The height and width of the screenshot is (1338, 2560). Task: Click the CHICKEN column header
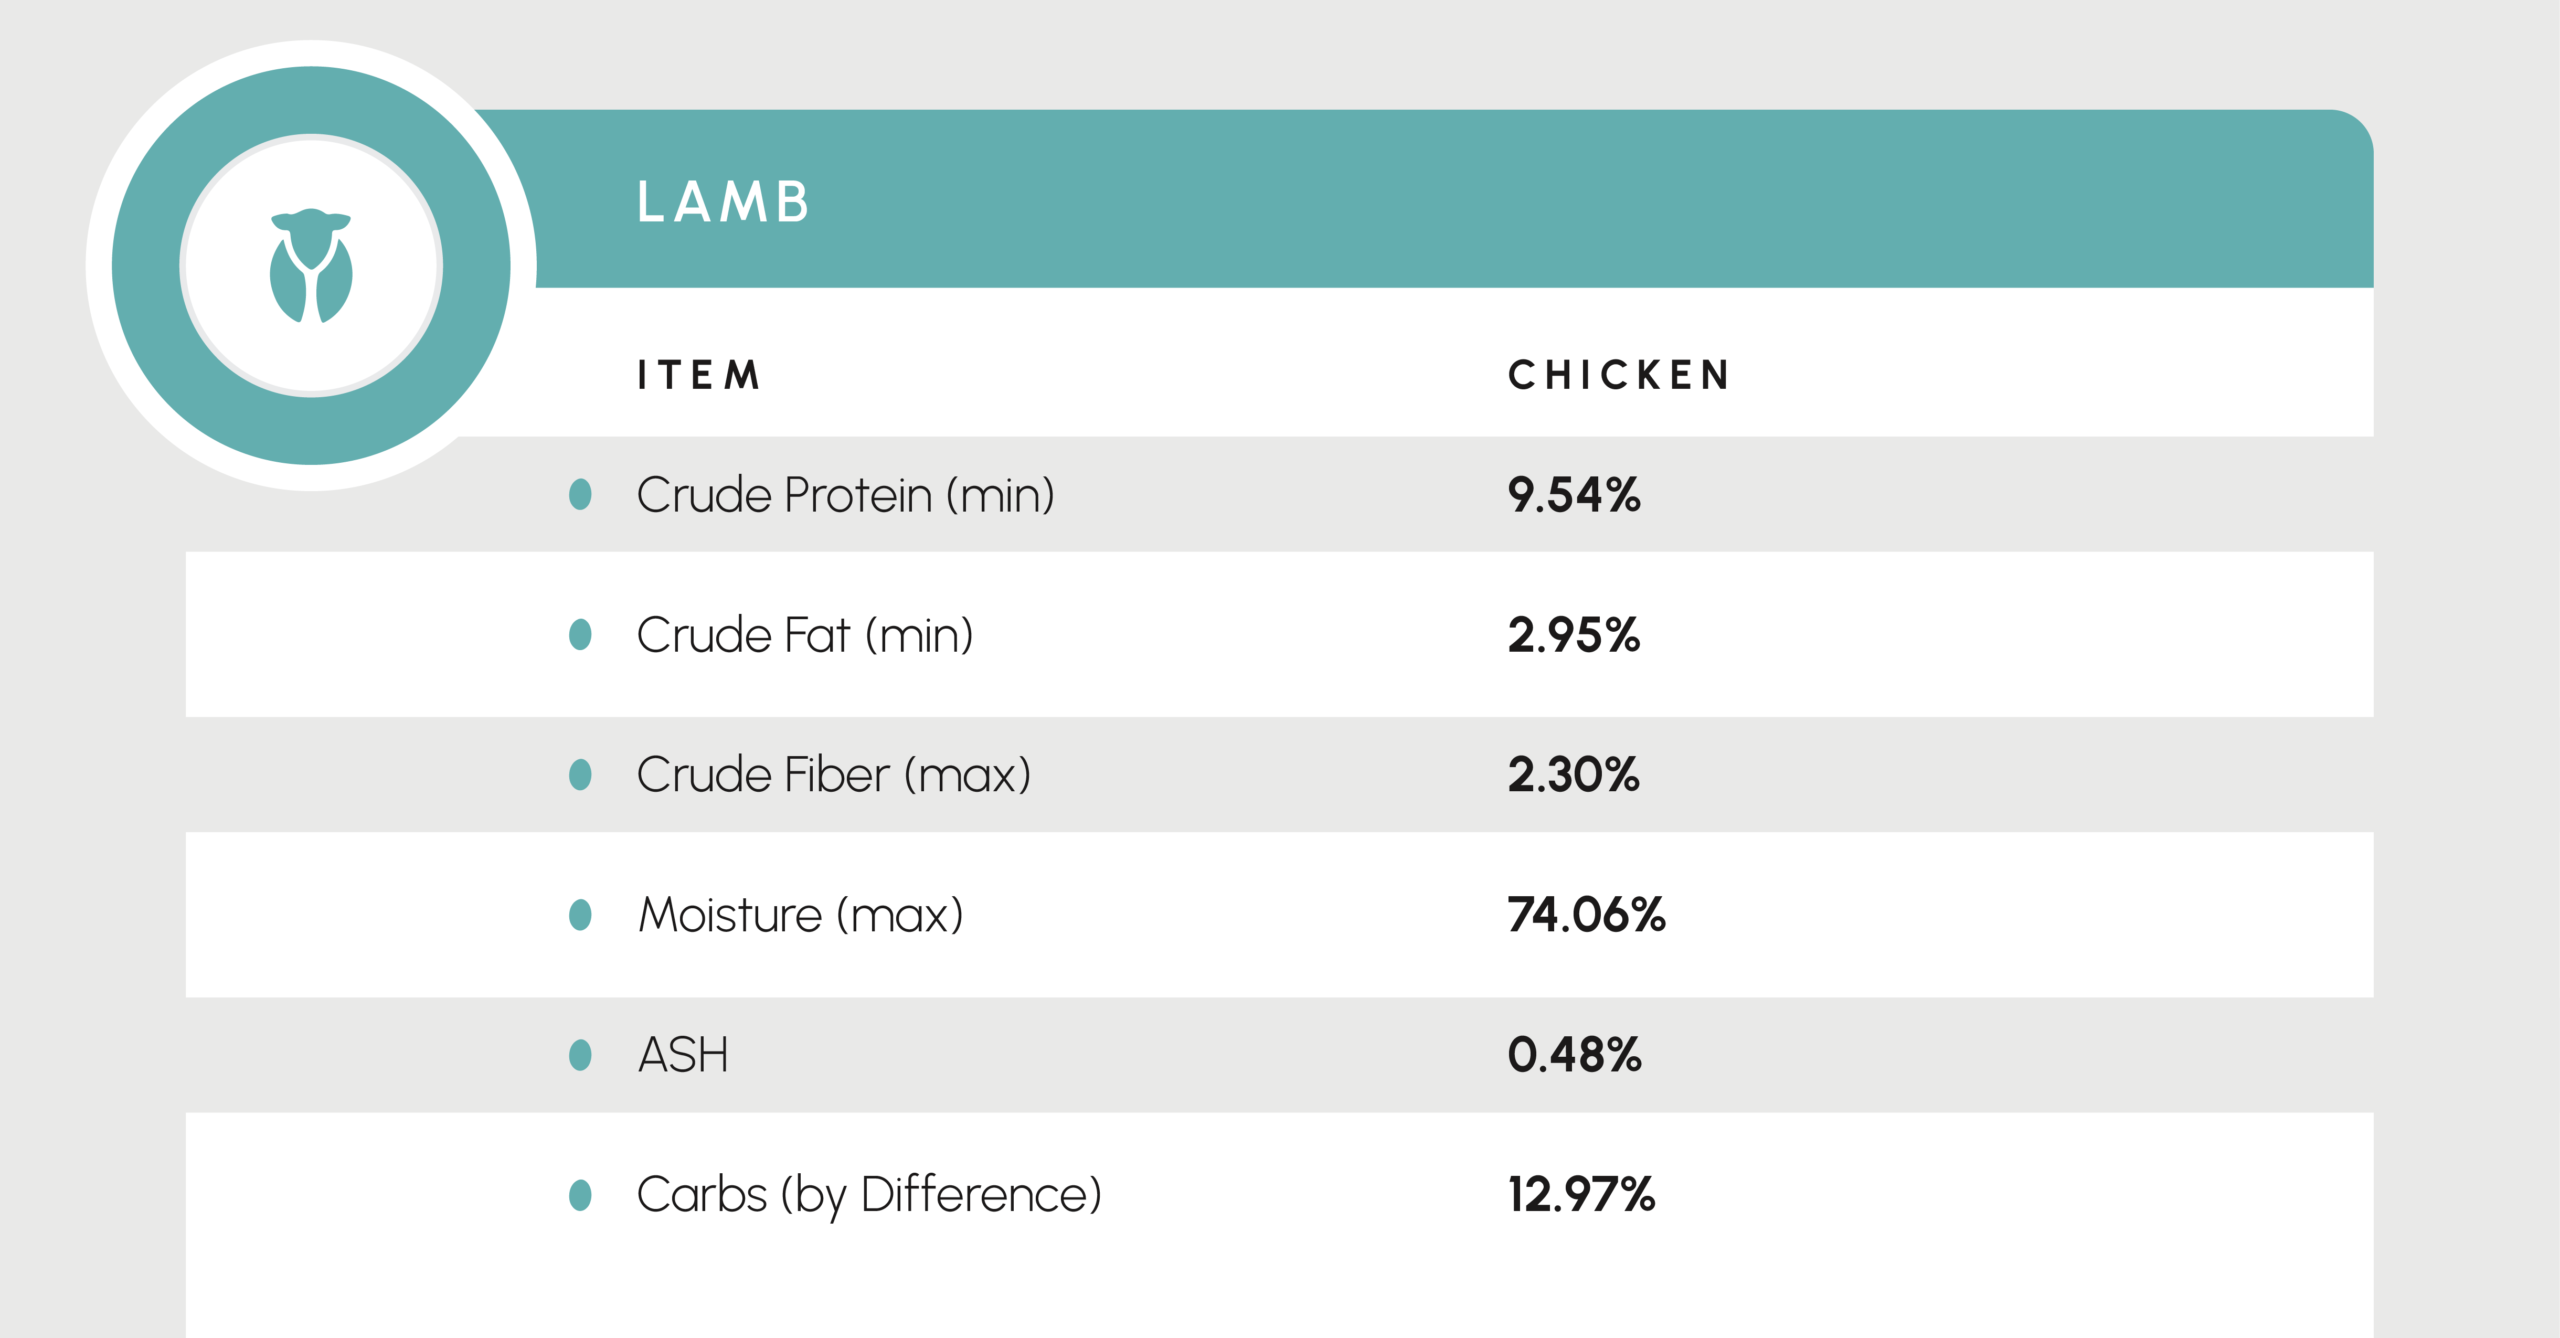coord(1619,376)
